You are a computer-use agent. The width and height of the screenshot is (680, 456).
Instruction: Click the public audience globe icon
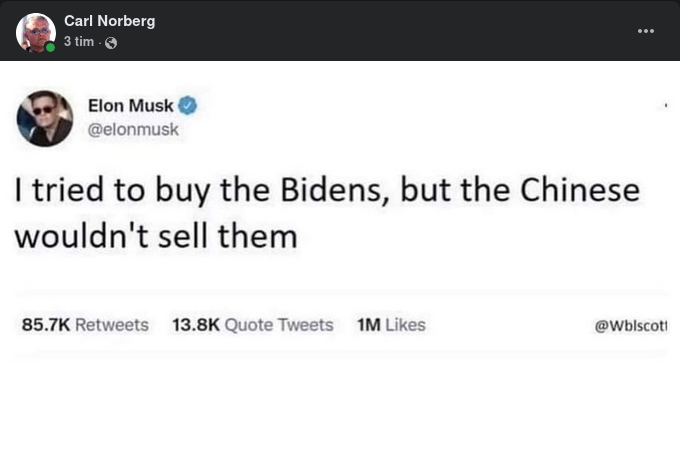[x=111, y=43]
